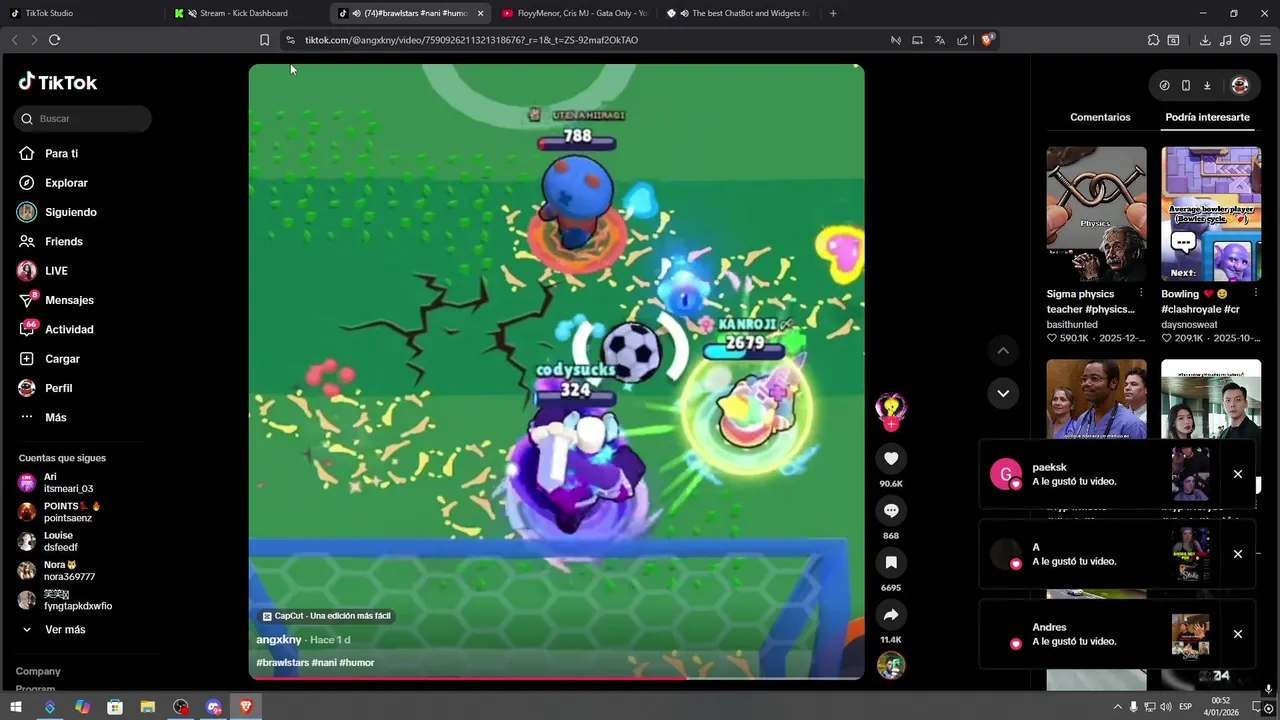Expand the Más menu in sidebar
1280x720 pixels.
click(43, 417)
